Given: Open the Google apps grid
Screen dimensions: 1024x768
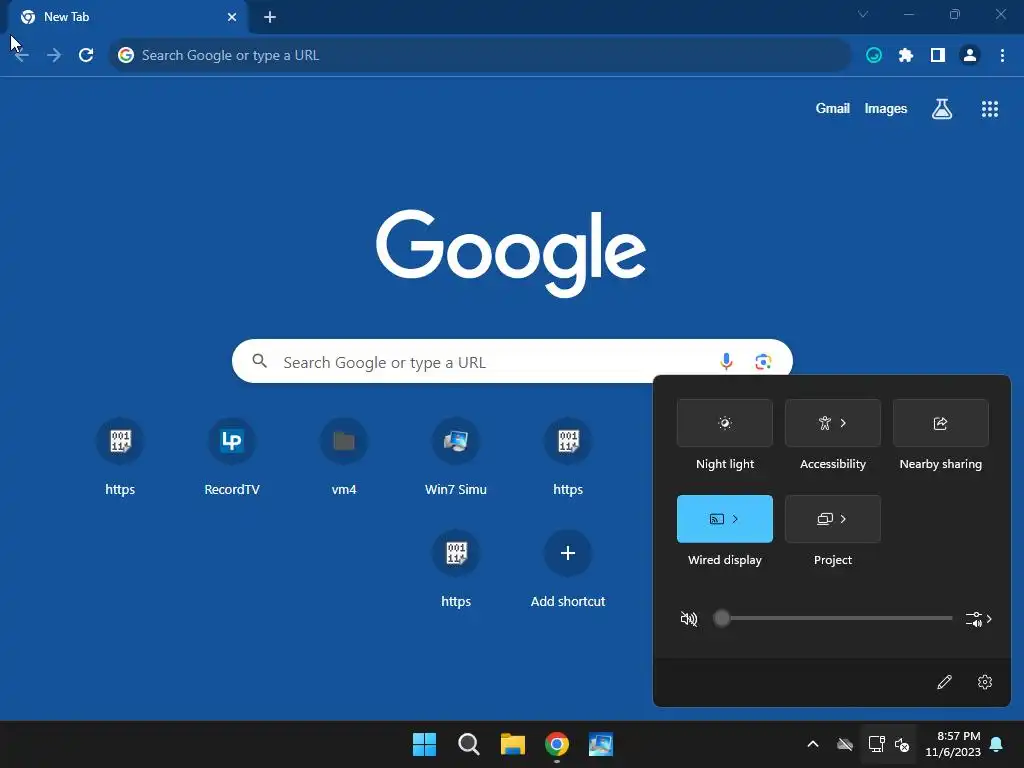Looking at the screenshot, I should (x=990, y=109).
